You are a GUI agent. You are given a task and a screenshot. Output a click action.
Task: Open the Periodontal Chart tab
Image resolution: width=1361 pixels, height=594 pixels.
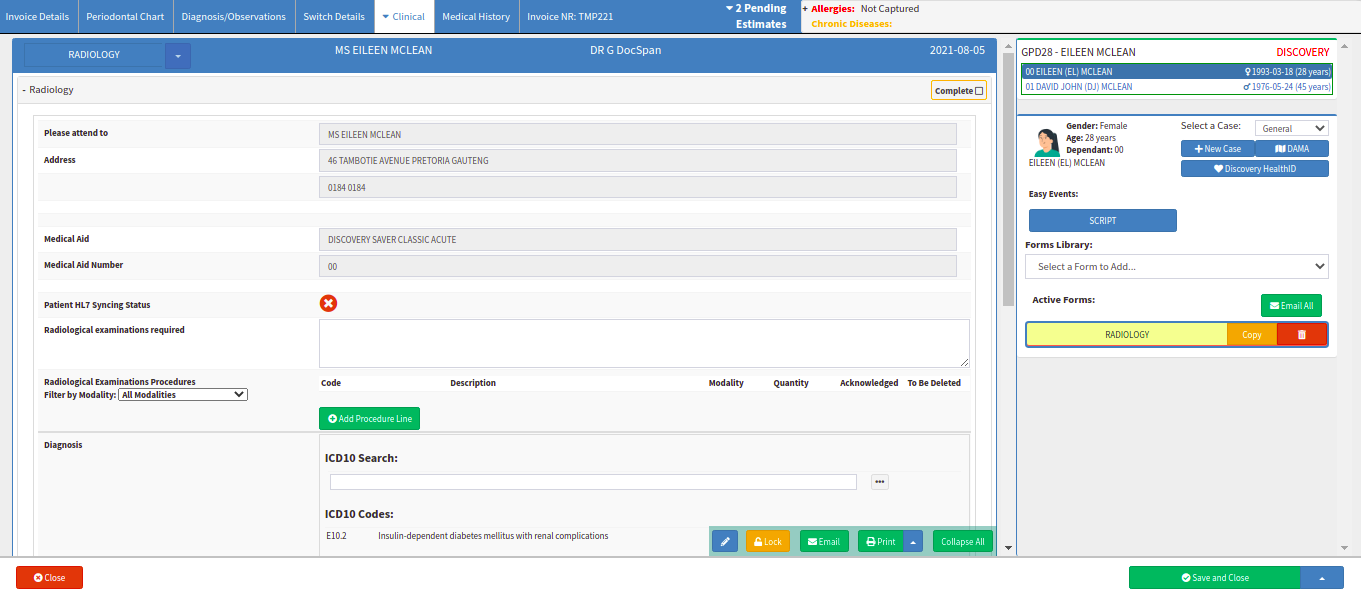point(125,17)
